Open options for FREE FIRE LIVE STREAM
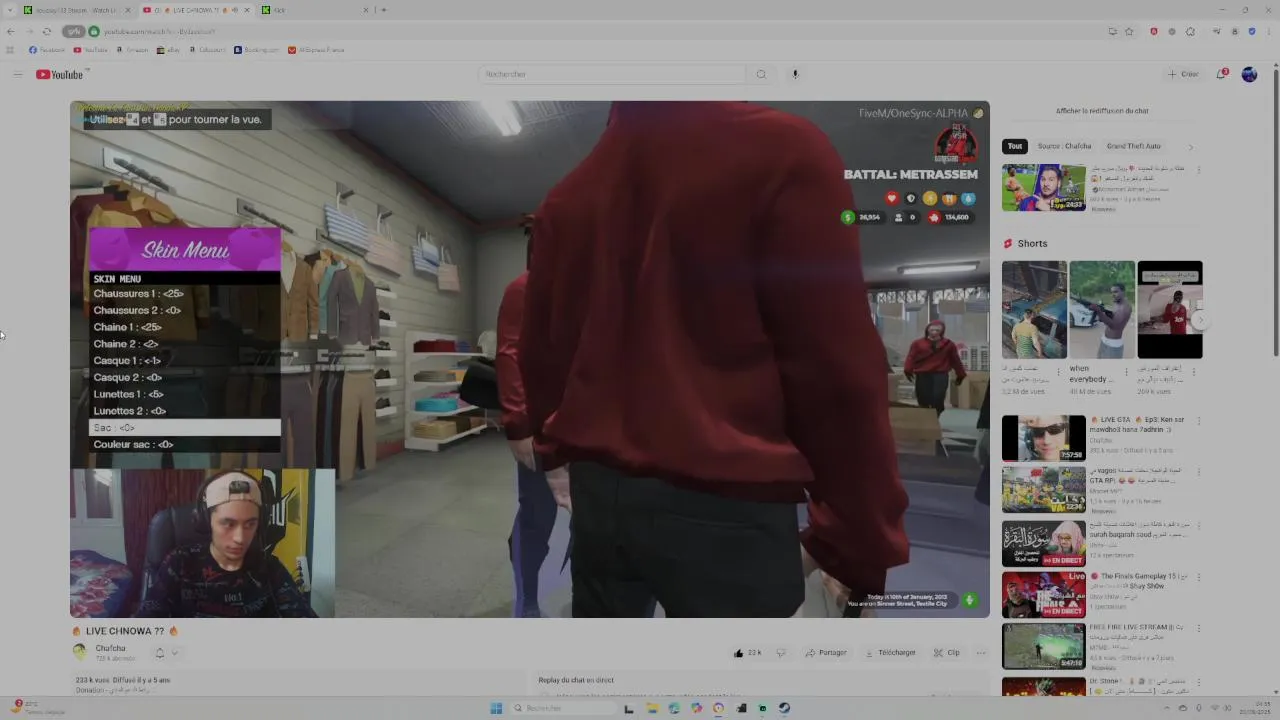 pyautogui.click(x=1199, y=629)
